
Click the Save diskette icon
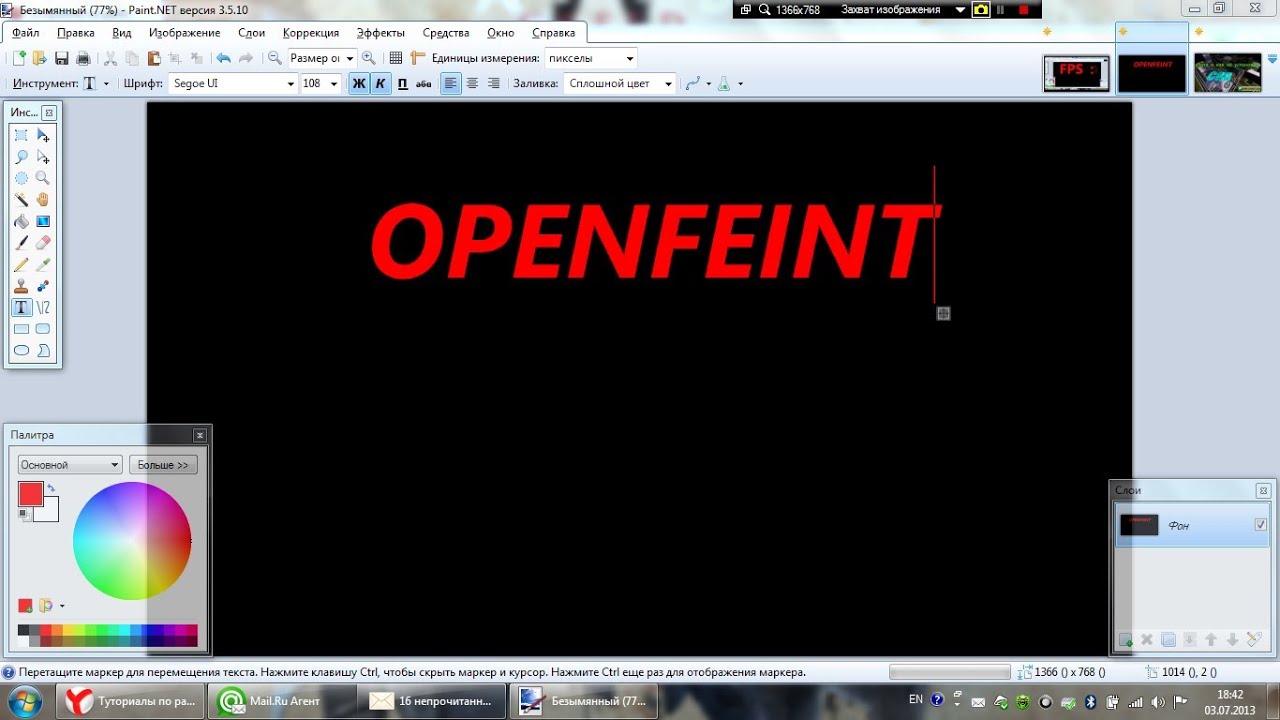click(x=62, y=58)
